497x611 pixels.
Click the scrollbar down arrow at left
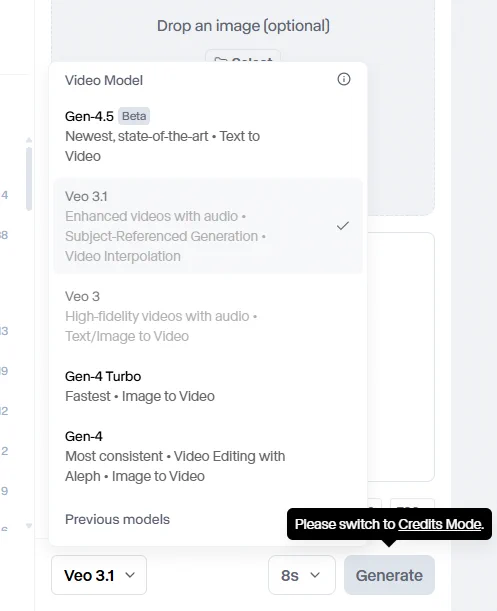pyautogui.click(x=29, y=526)
